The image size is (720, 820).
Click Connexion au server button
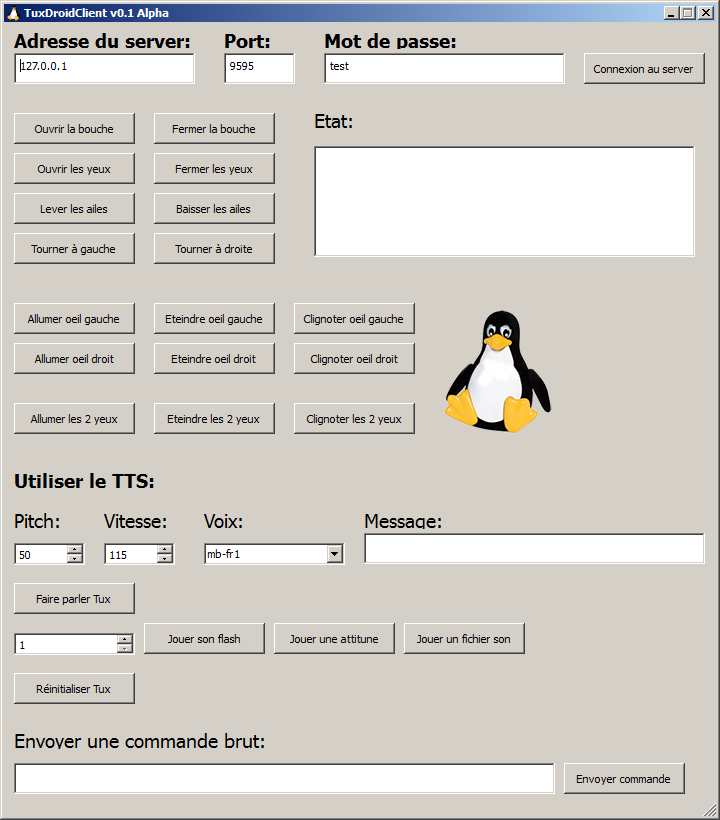644,69
